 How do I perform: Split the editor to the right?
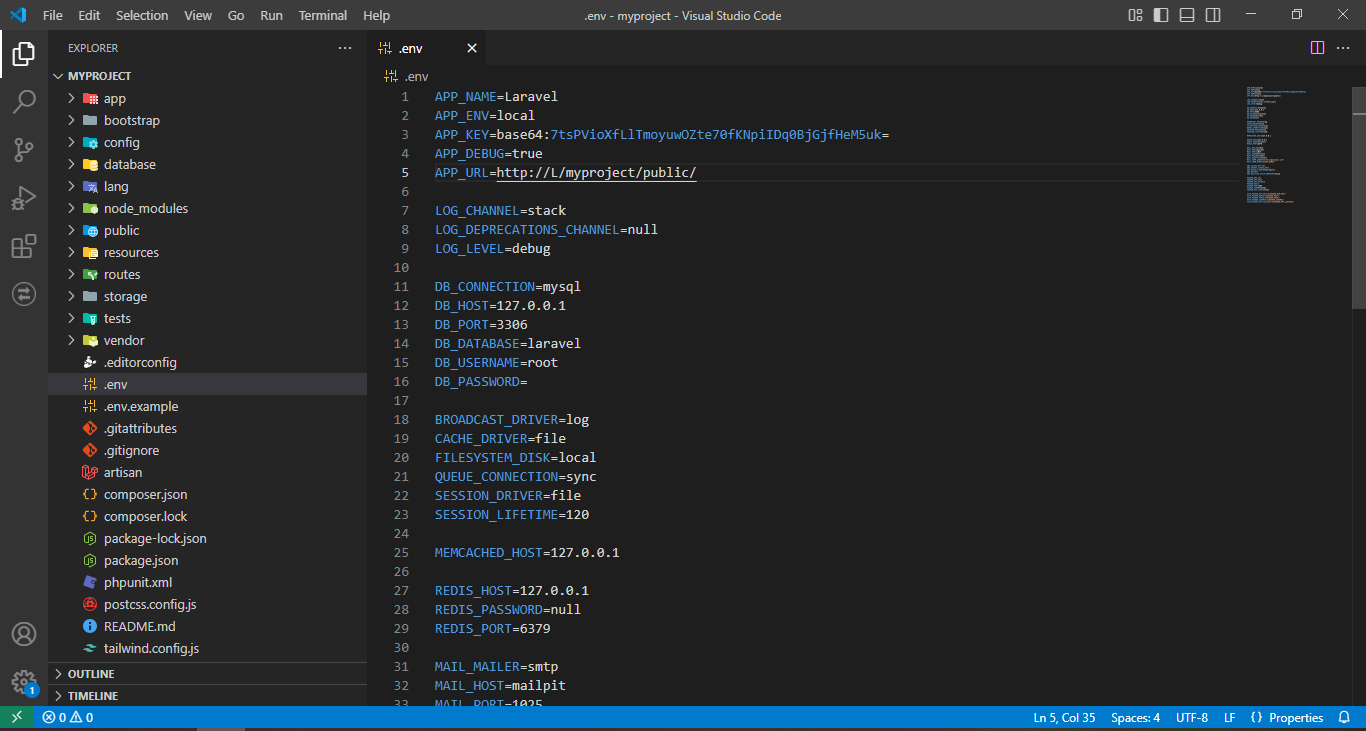(x=1316, y=47)
